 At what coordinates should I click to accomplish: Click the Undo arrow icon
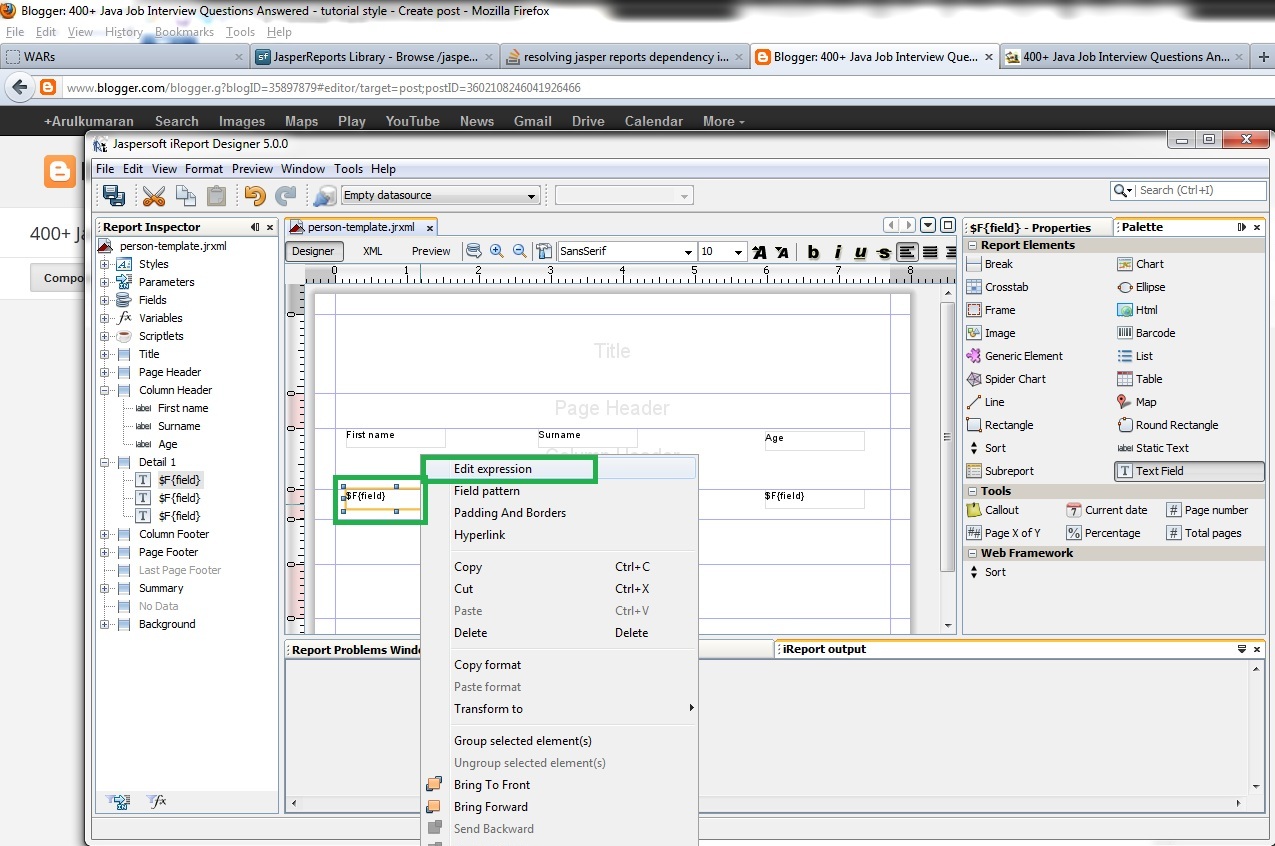pos(255,195)
